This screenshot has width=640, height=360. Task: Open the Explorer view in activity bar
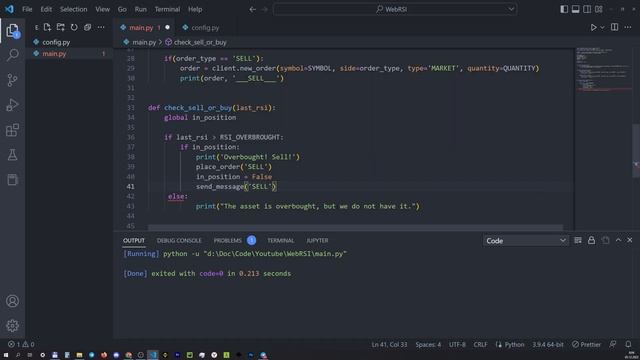(13, 30)
